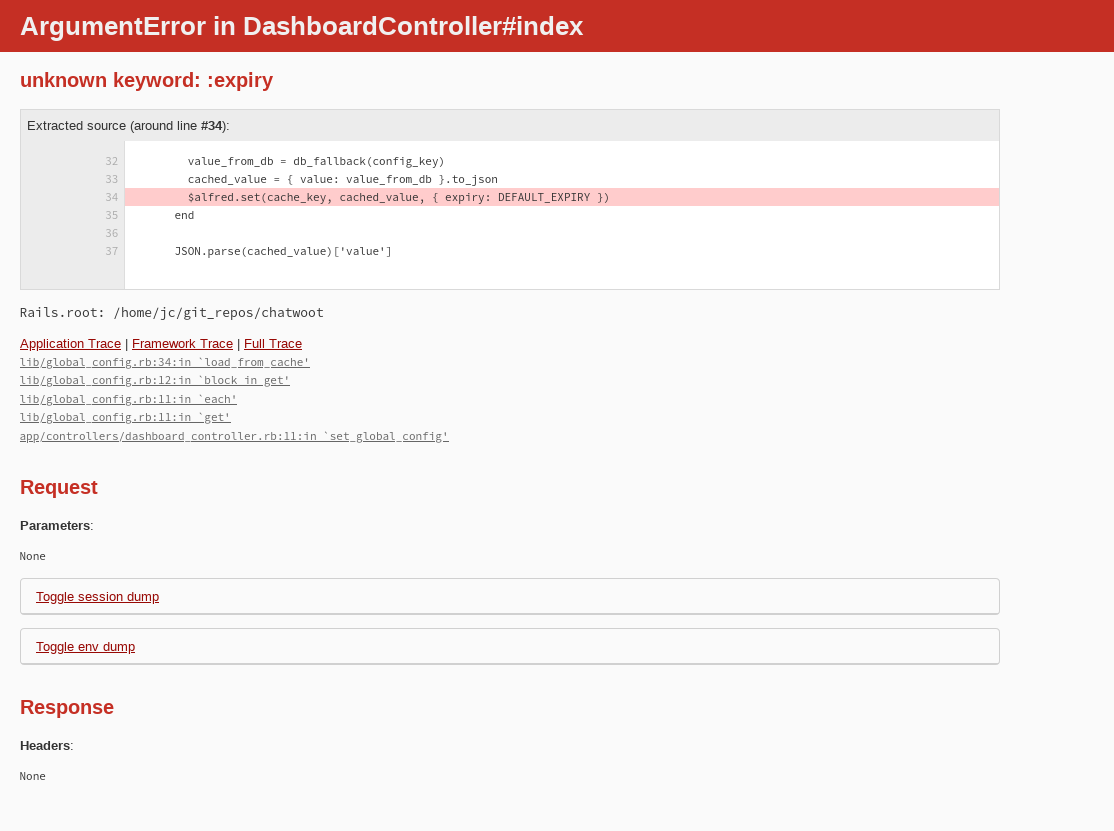Expand the env dump section
This screenshot has height=831, width=1114.
85,646
